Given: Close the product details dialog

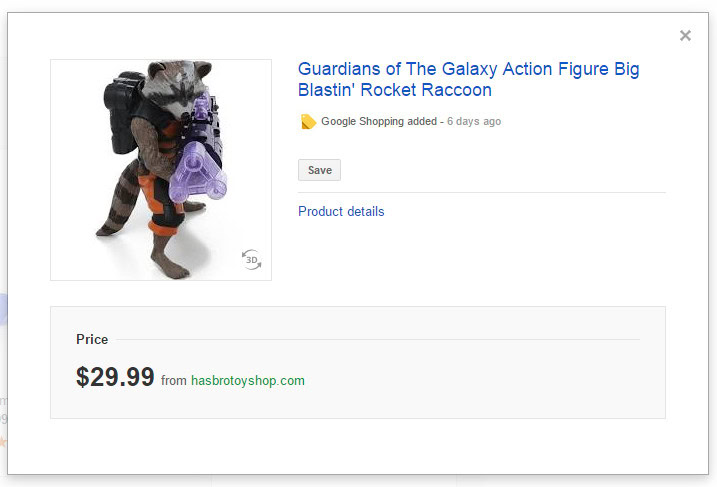Looking at the screenshot, I should pos(685,36).
